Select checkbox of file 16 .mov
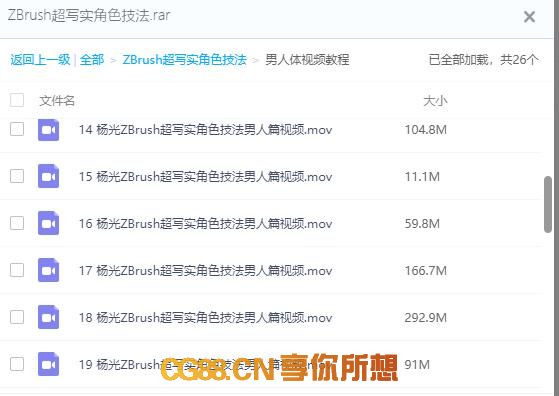 (17, 223)
